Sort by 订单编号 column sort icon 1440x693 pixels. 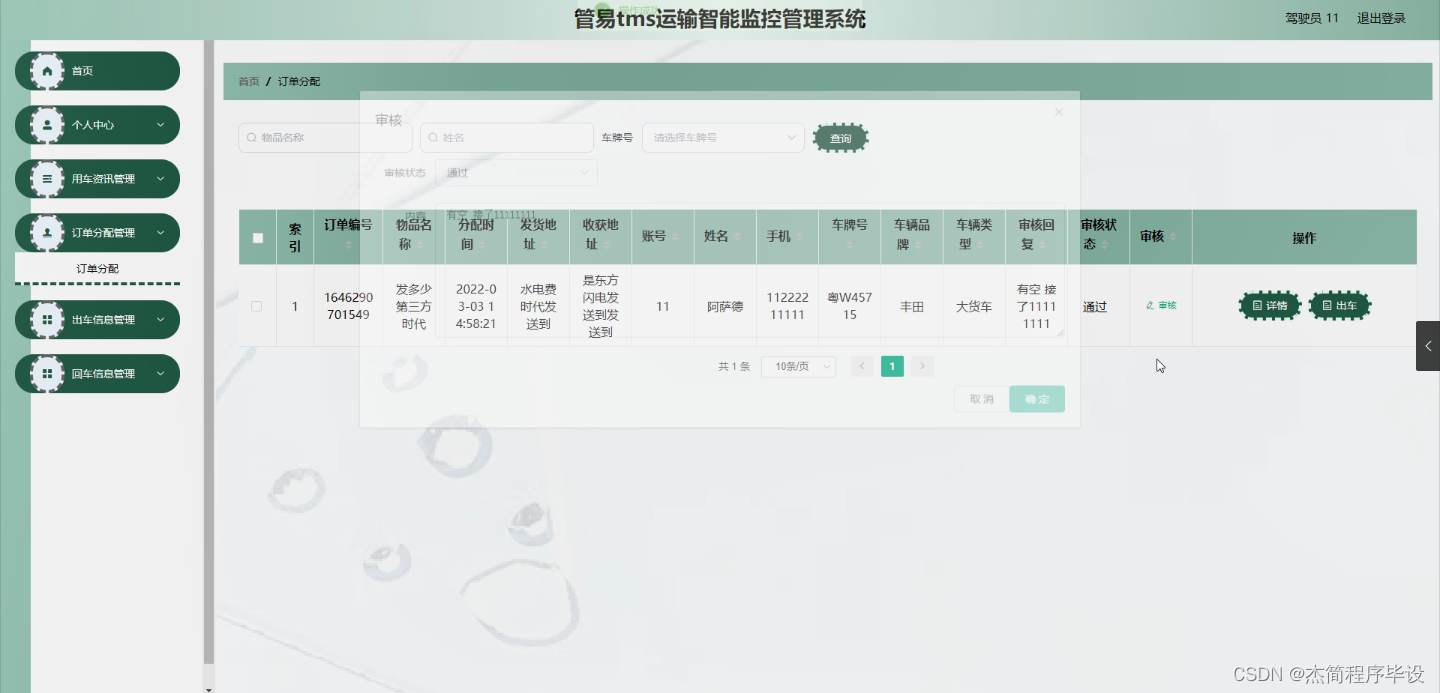(348, 244)
